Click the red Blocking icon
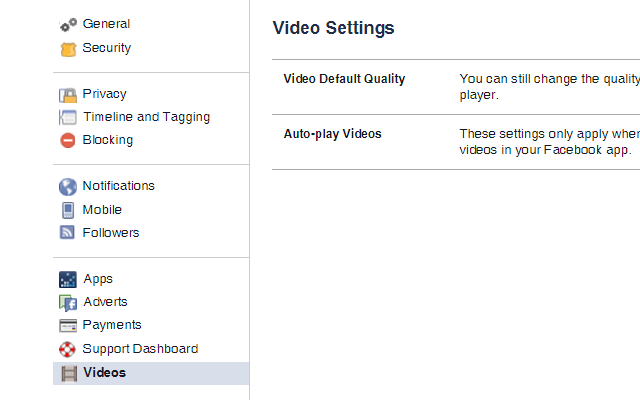Screen dimensions: 640x400 (68, 141)
